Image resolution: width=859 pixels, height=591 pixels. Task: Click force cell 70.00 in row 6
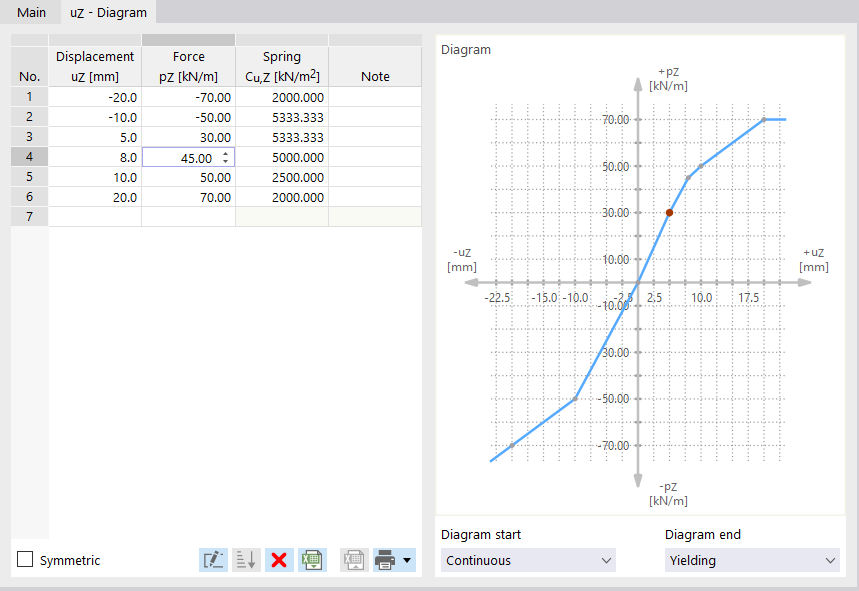[188, 197]
